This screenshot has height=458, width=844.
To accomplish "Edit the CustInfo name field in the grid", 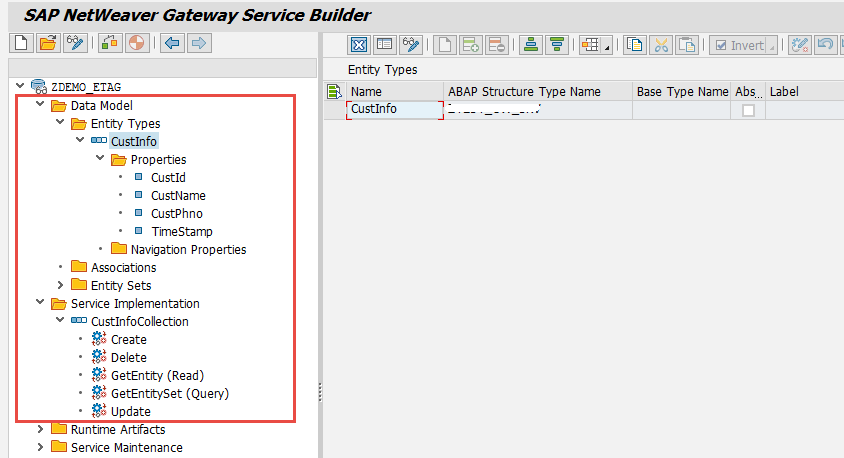I will pyautogui.click(x=395, y=109).
